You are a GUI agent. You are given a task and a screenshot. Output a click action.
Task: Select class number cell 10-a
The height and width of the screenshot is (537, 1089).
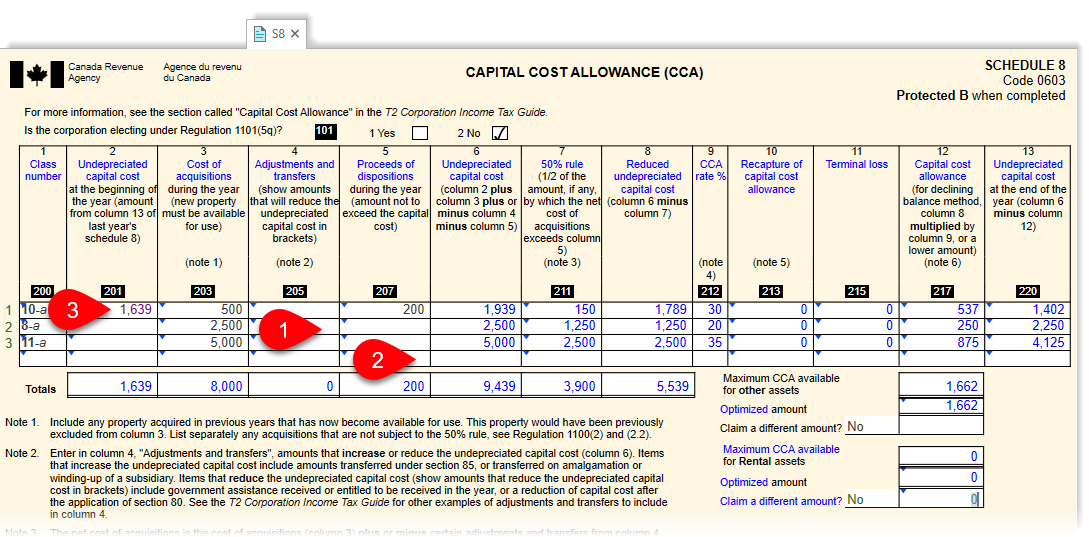pyautogui.click(x=43, y=310)
